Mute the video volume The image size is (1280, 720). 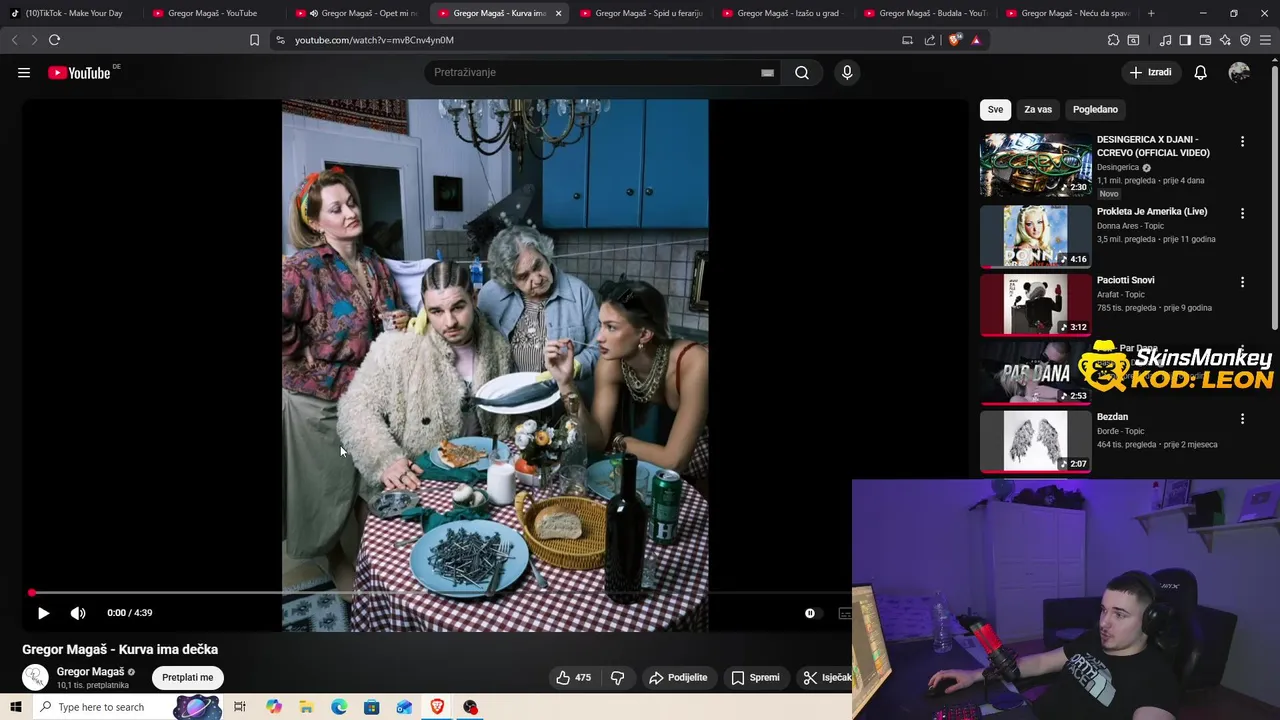coord(78,613)
